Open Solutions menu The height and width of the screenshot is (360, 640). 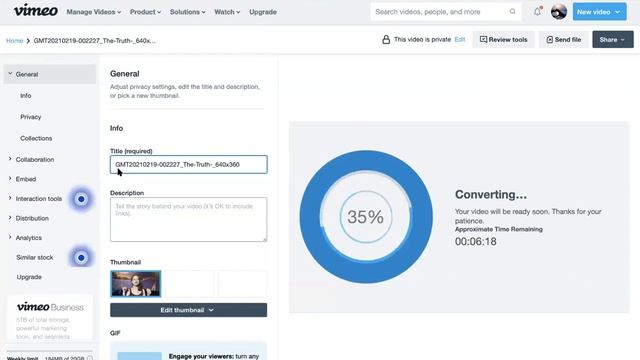188,12
